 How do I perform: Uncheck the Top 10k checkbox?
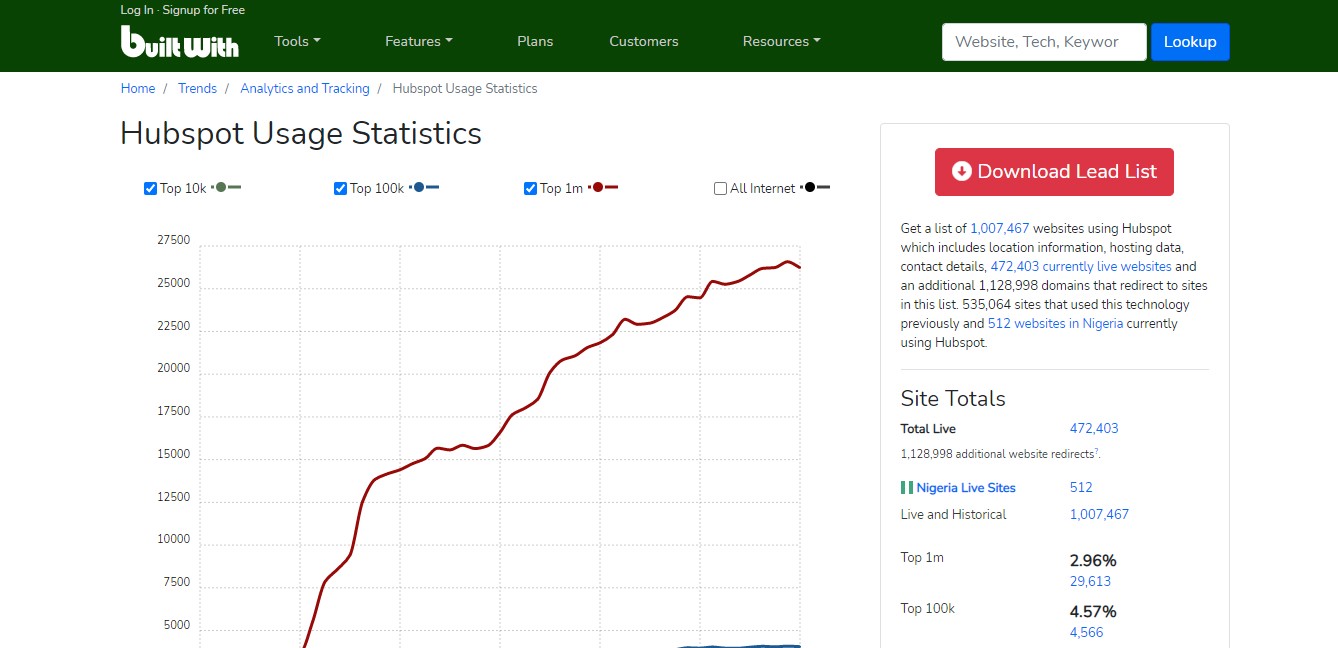[x=151, y=188]
